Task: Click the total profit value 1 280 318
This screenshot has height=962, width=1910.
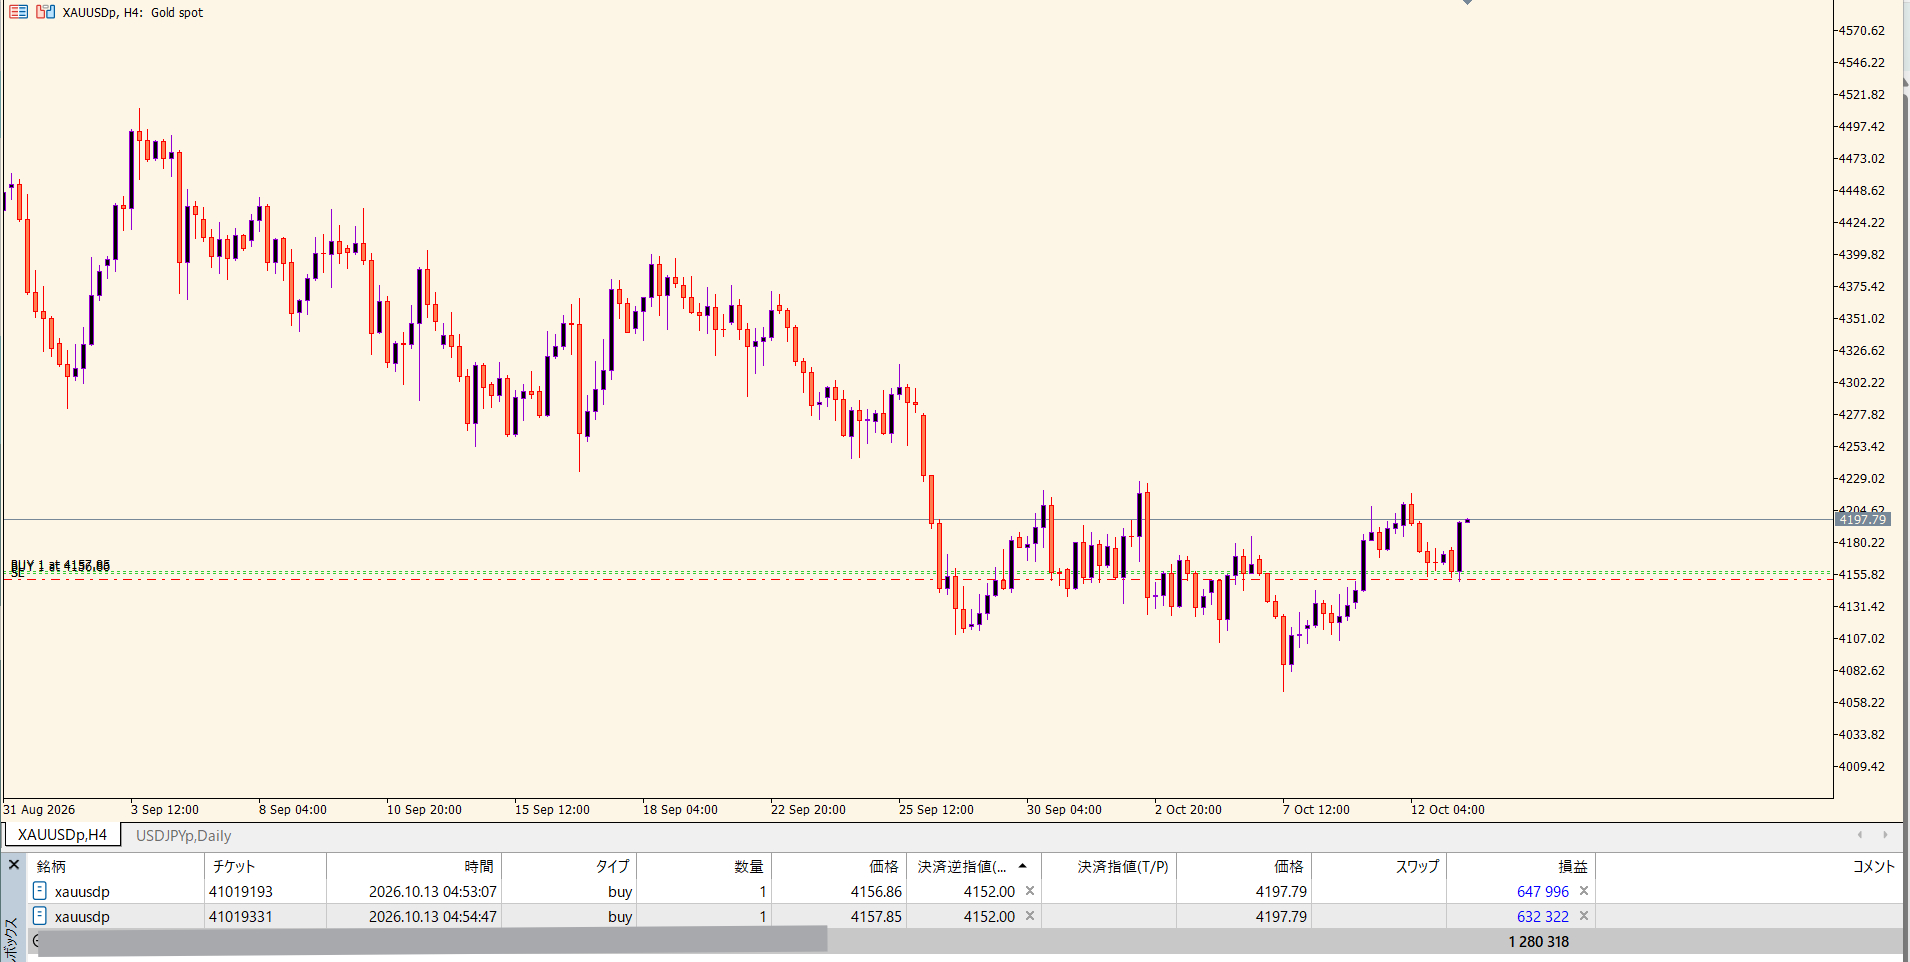Action: point(1539,942)
